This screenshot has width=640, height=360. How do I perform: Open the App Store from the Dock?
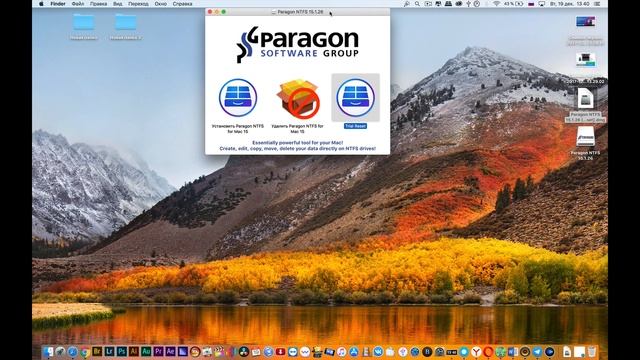354,351
